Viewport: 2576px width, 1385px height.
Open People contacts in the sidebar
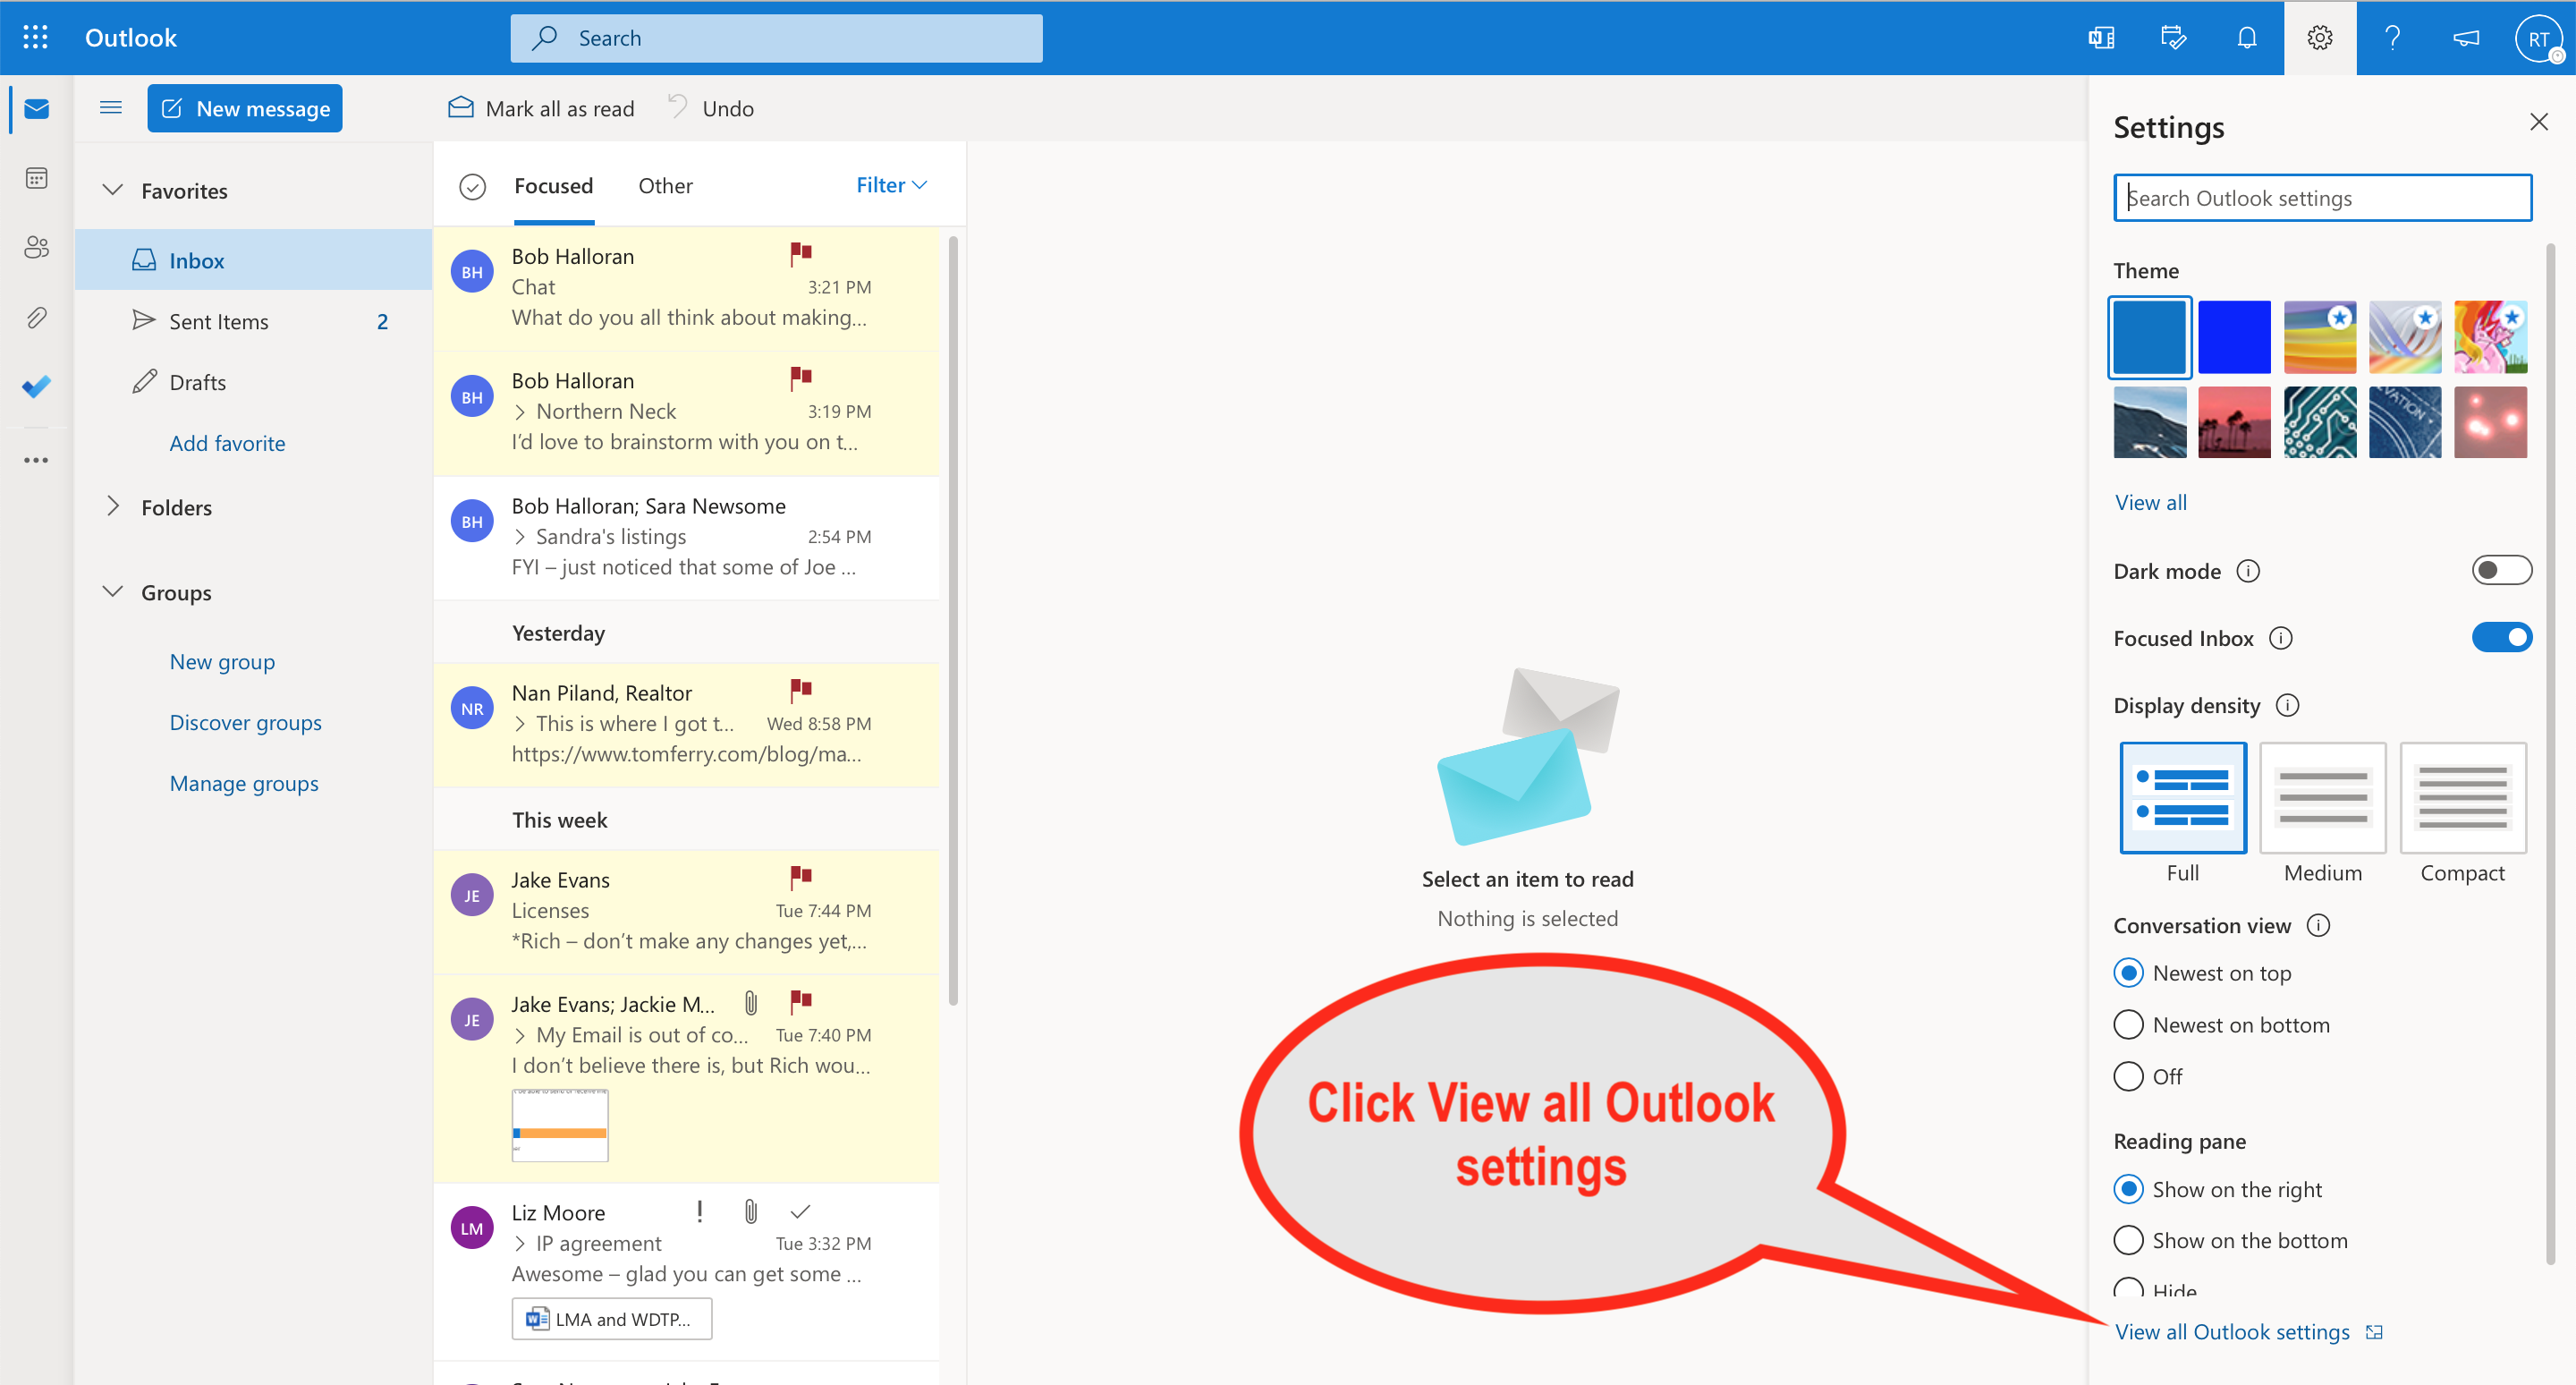[36, 248]
